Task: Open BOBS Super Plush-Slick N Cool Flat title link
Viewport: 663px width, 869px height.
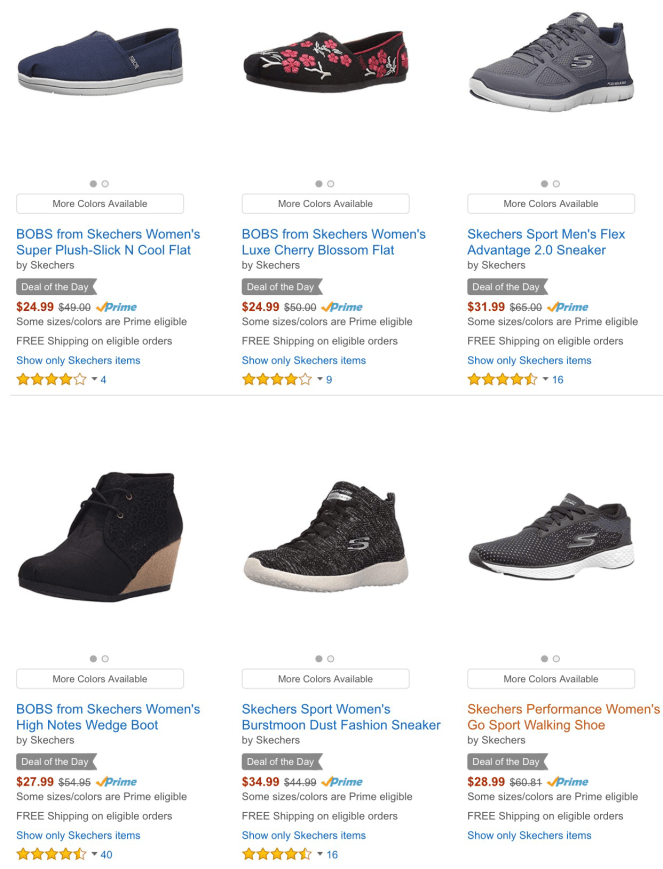Action: pyautogui.click(x=108, y=242)
